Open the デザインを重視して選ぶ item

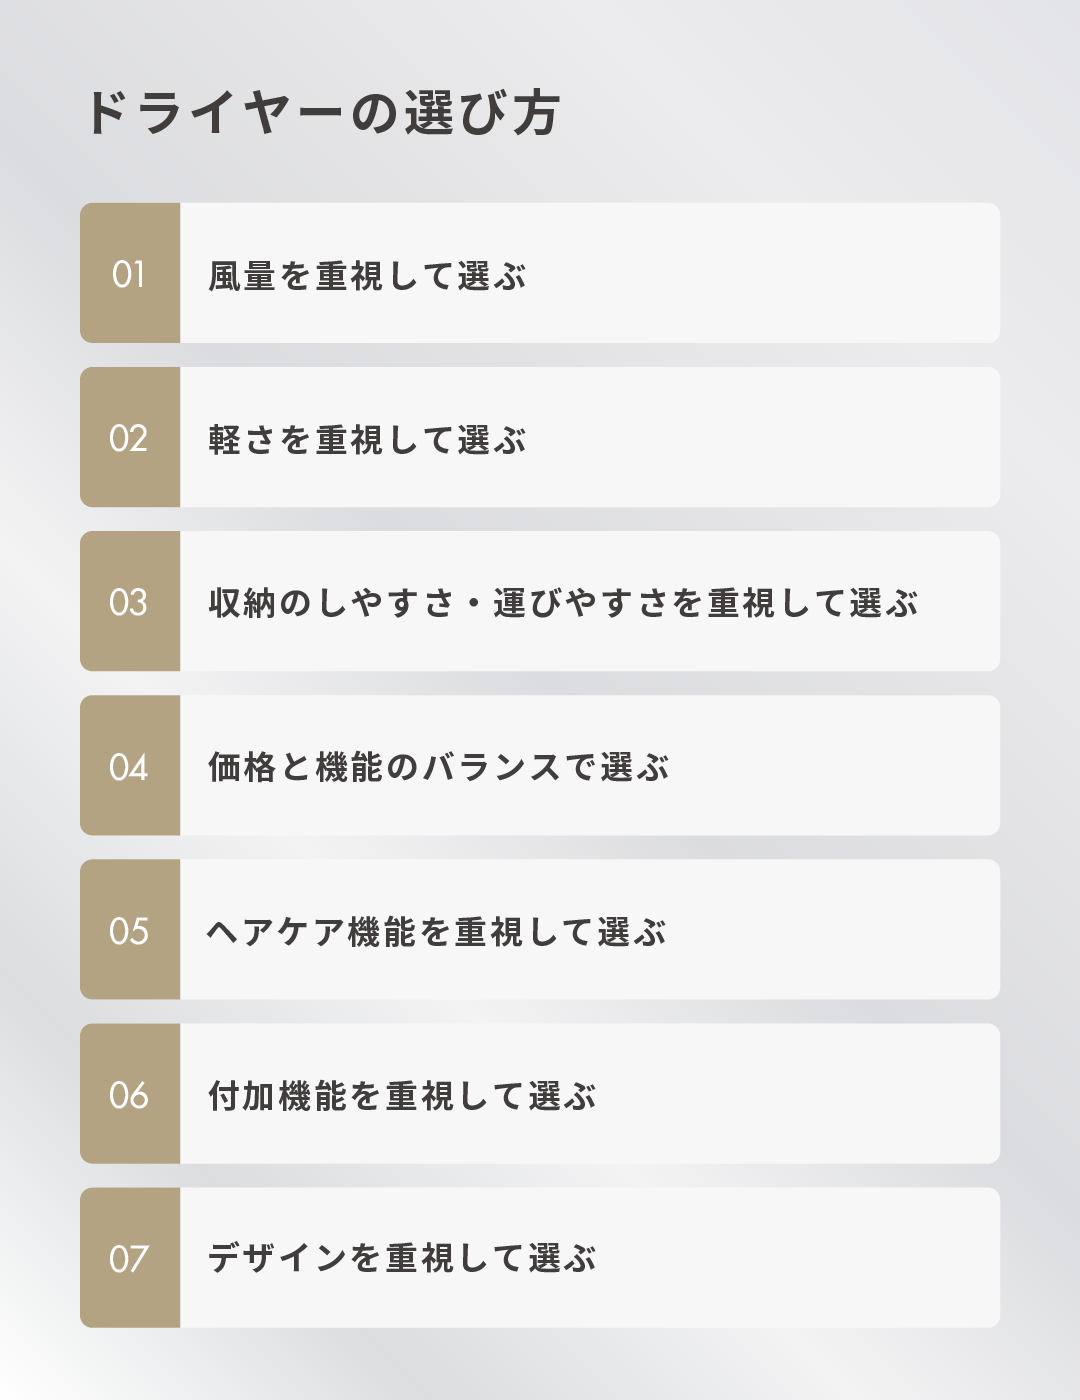pyautogui.click(x=402, y=1258)
